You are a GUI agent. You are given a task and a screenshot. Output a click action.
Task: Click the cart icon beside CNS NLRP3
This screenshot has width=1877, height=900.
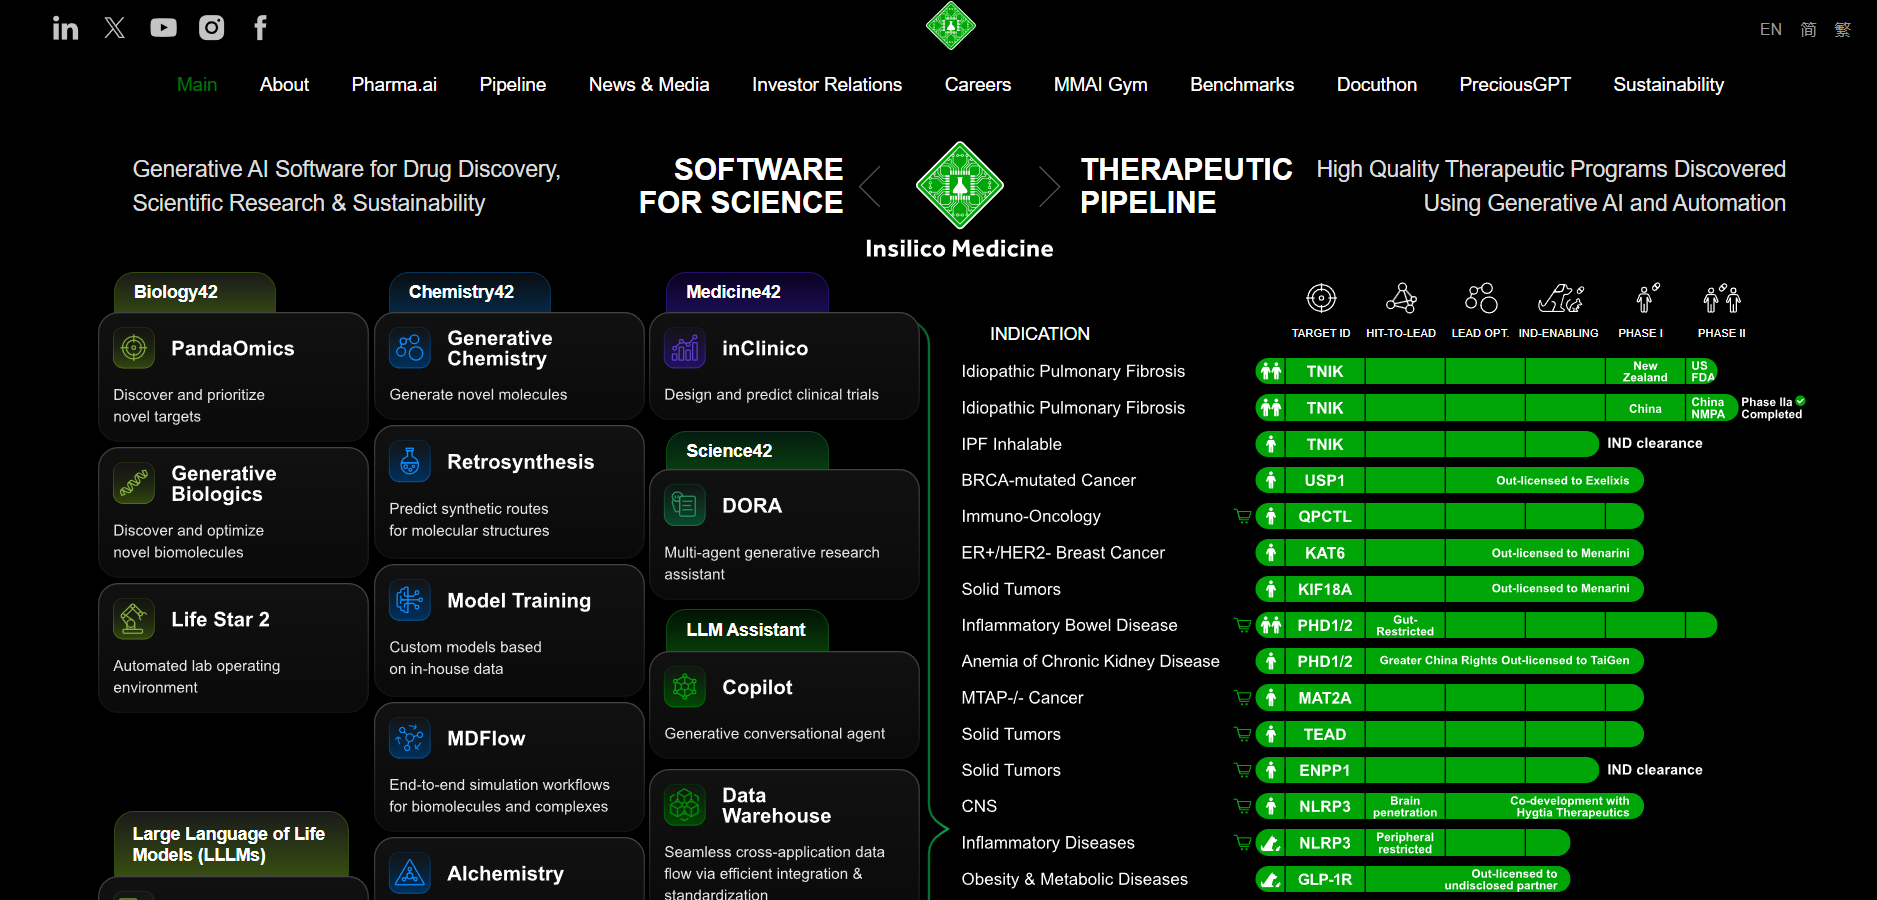click(x=1243, y=806)
